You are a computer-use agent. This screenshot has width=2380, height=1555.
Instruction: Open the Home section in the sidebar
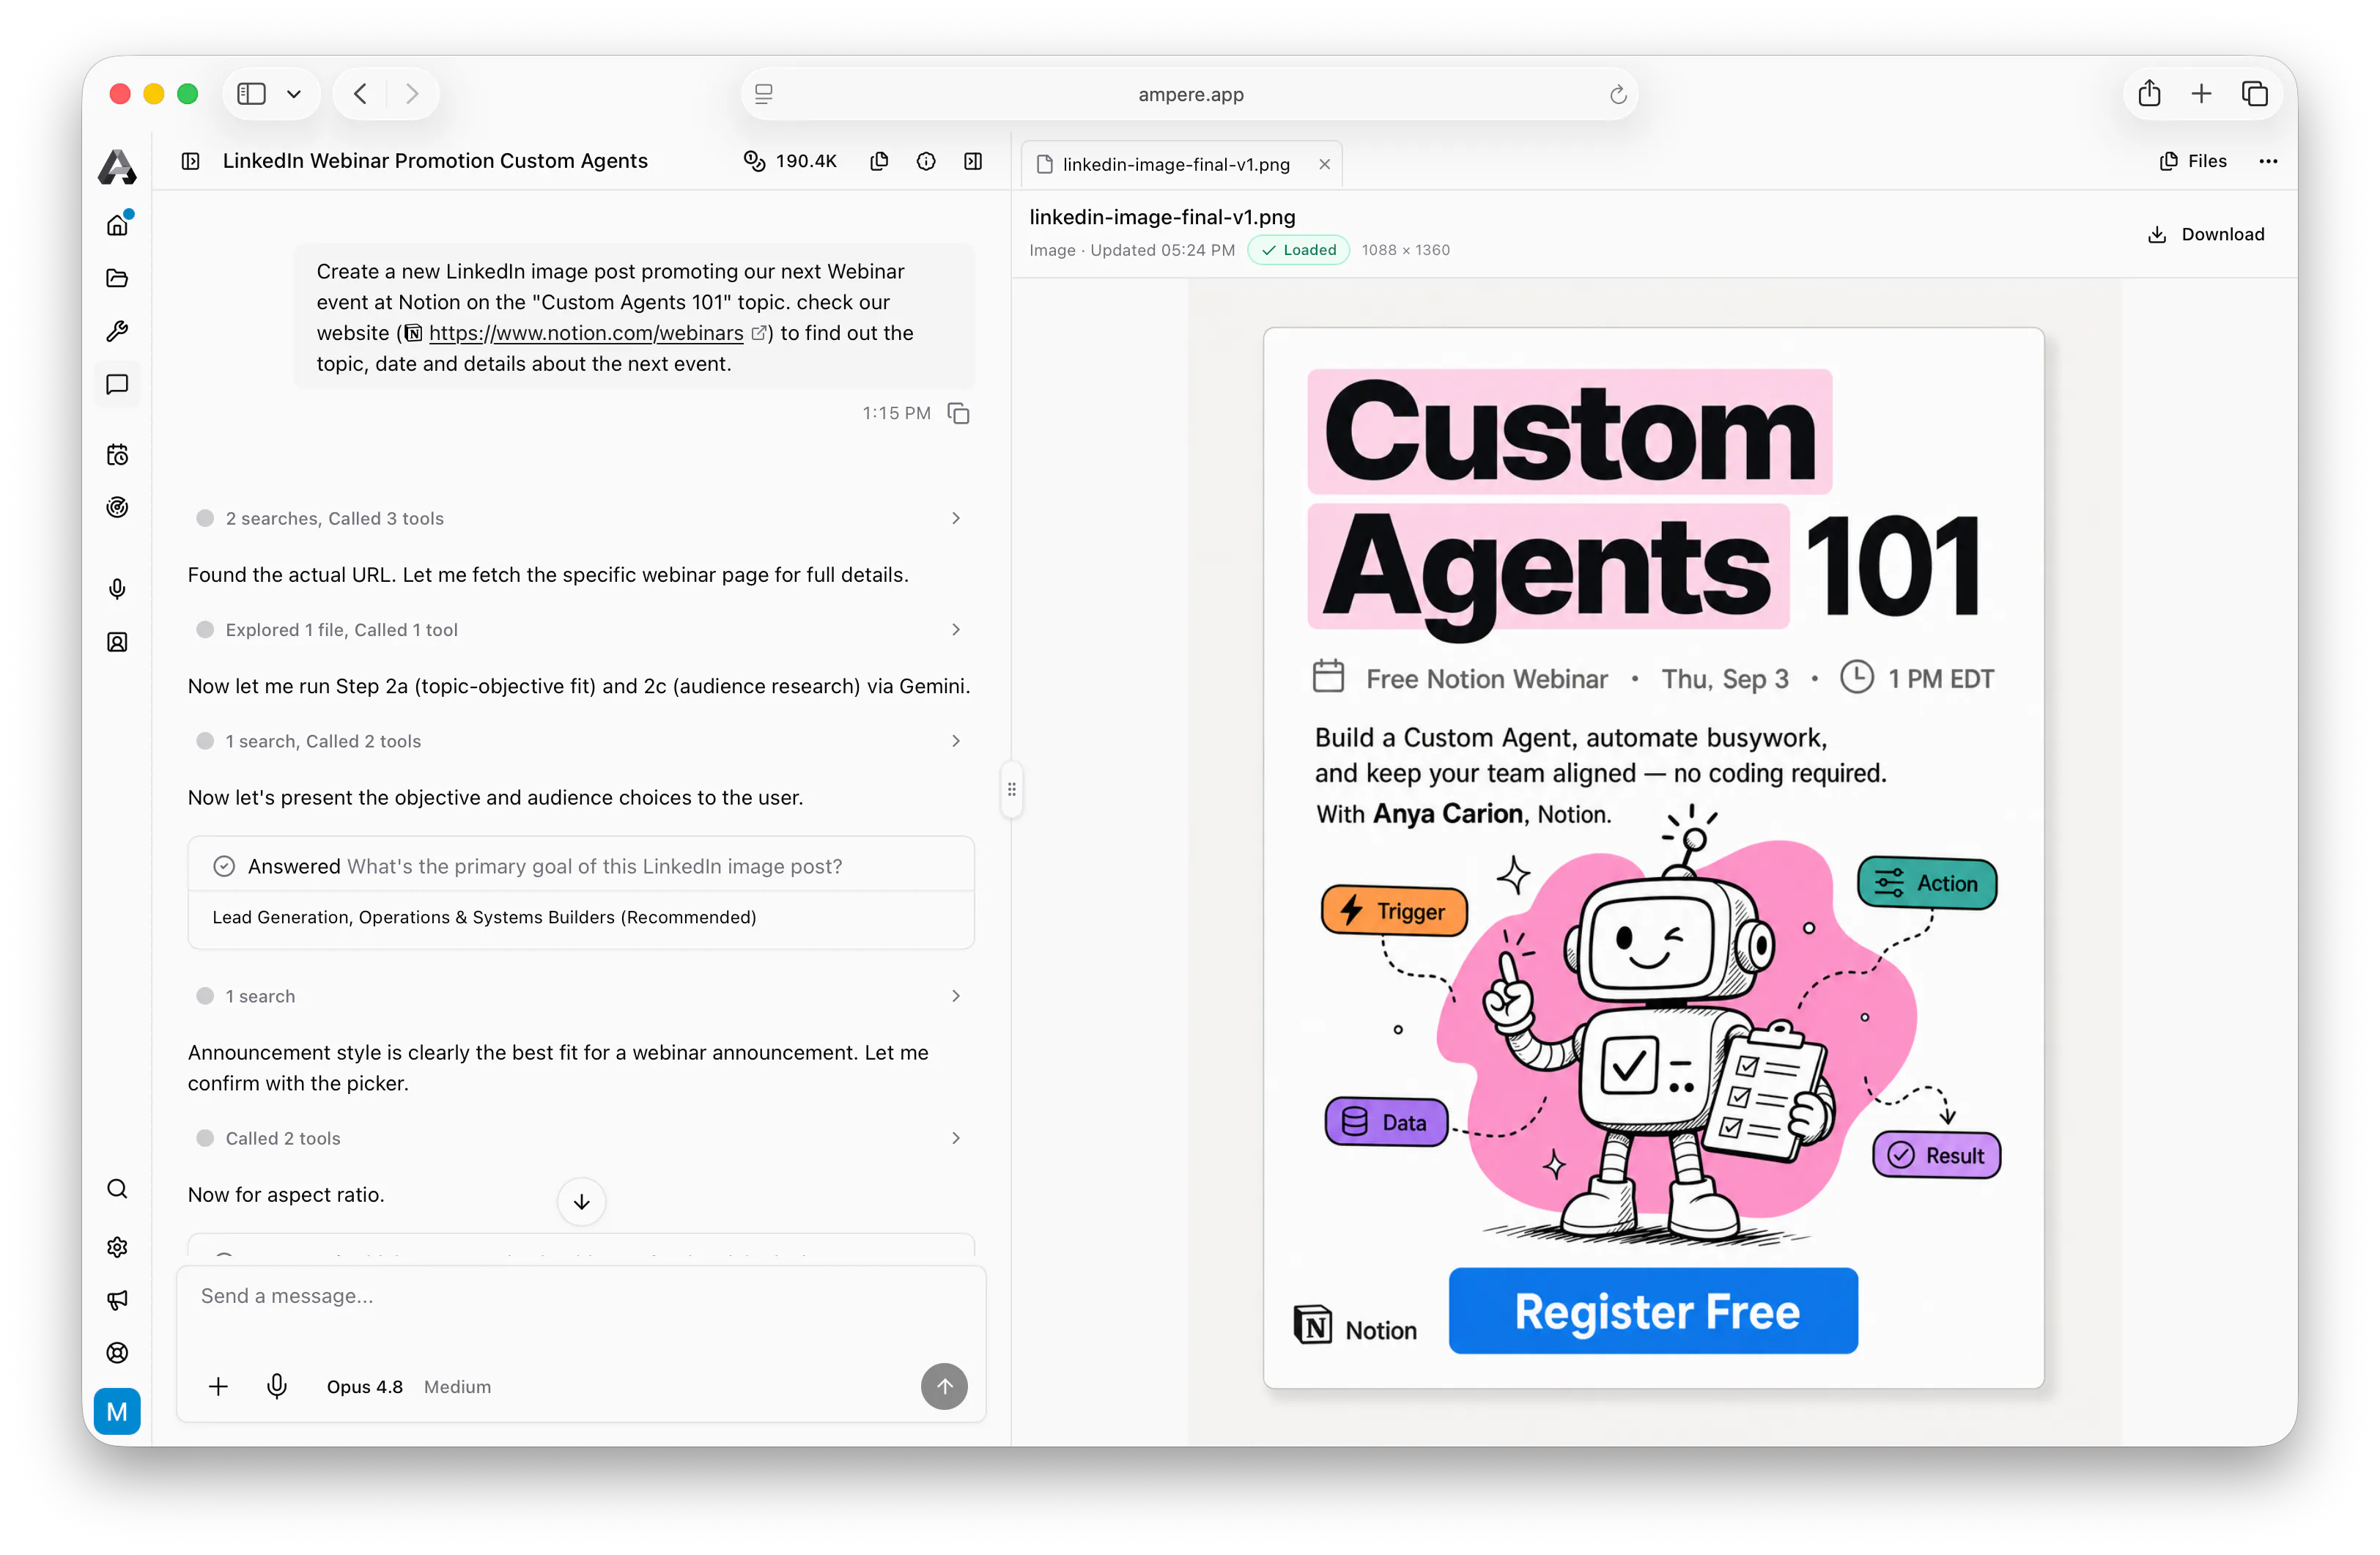(117, 225)
